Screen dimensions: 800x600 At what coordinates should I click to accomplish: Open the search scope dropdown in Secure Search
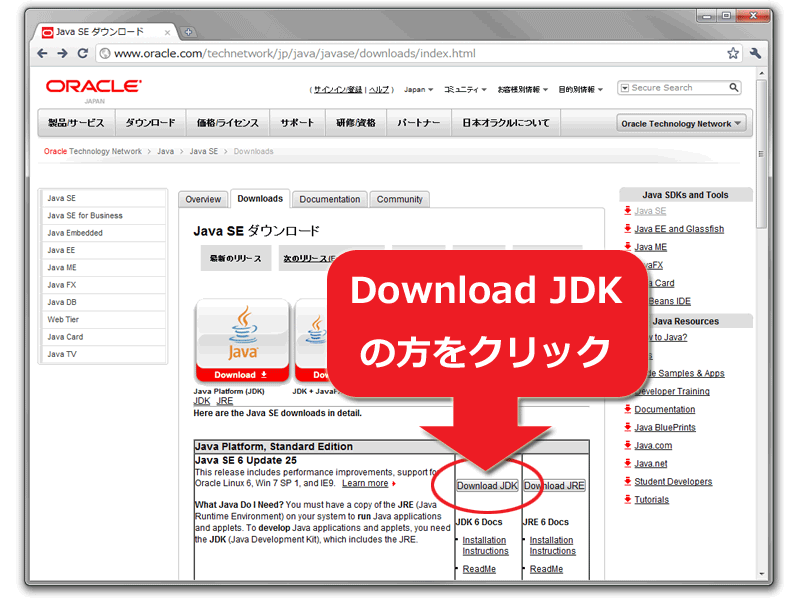click(x=624, y=88)
